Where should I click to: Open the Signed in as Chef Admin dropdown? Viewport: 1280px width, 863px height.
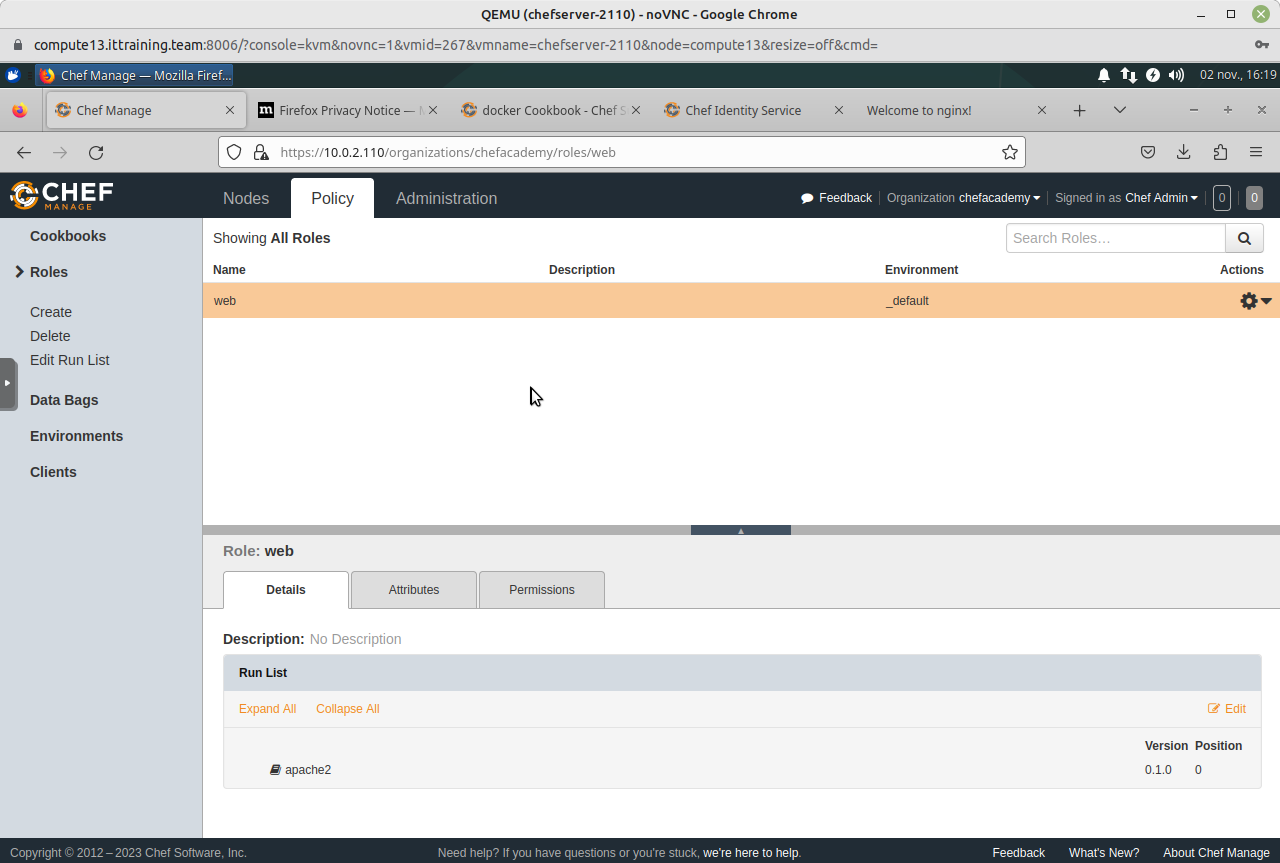point(1160,198)
